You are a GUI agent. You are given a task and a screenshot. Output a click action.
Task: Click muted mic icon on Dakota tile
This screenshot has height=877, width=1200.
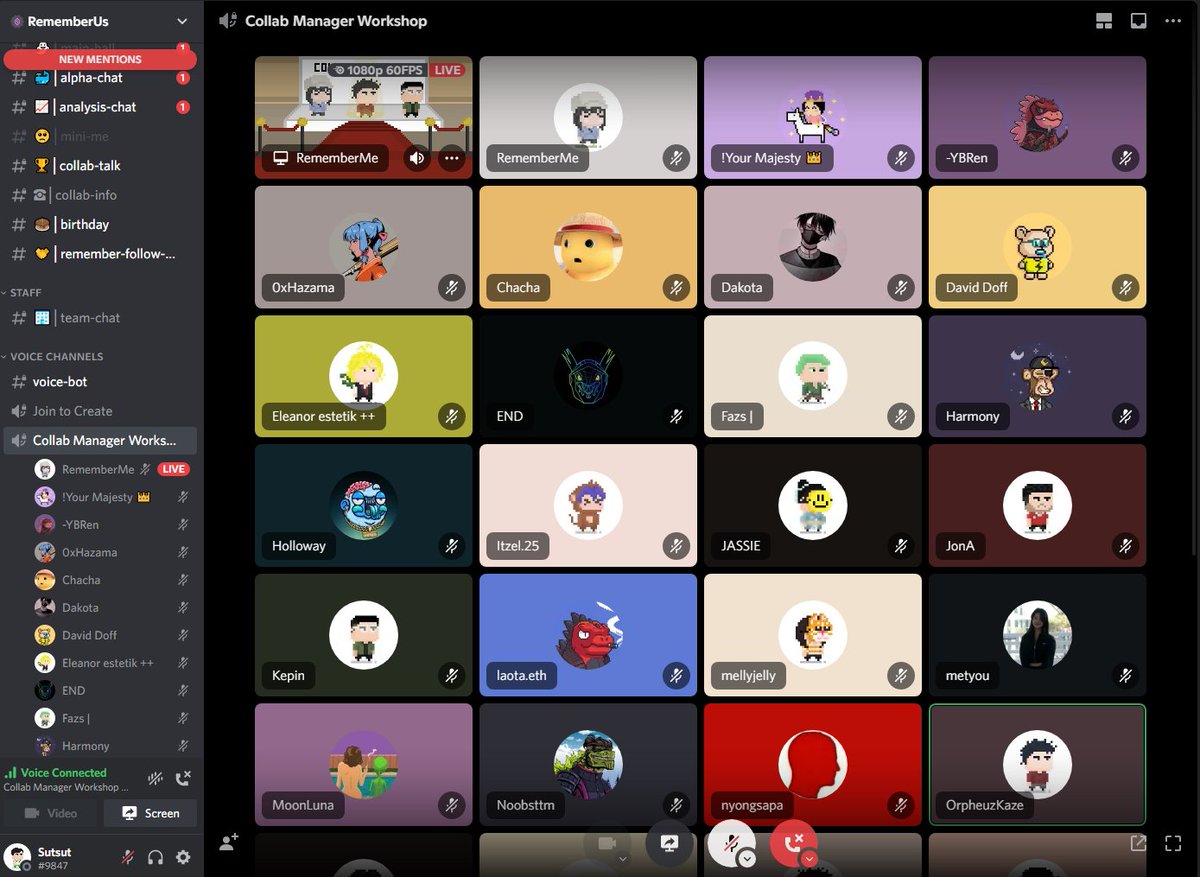click(901, 287)
